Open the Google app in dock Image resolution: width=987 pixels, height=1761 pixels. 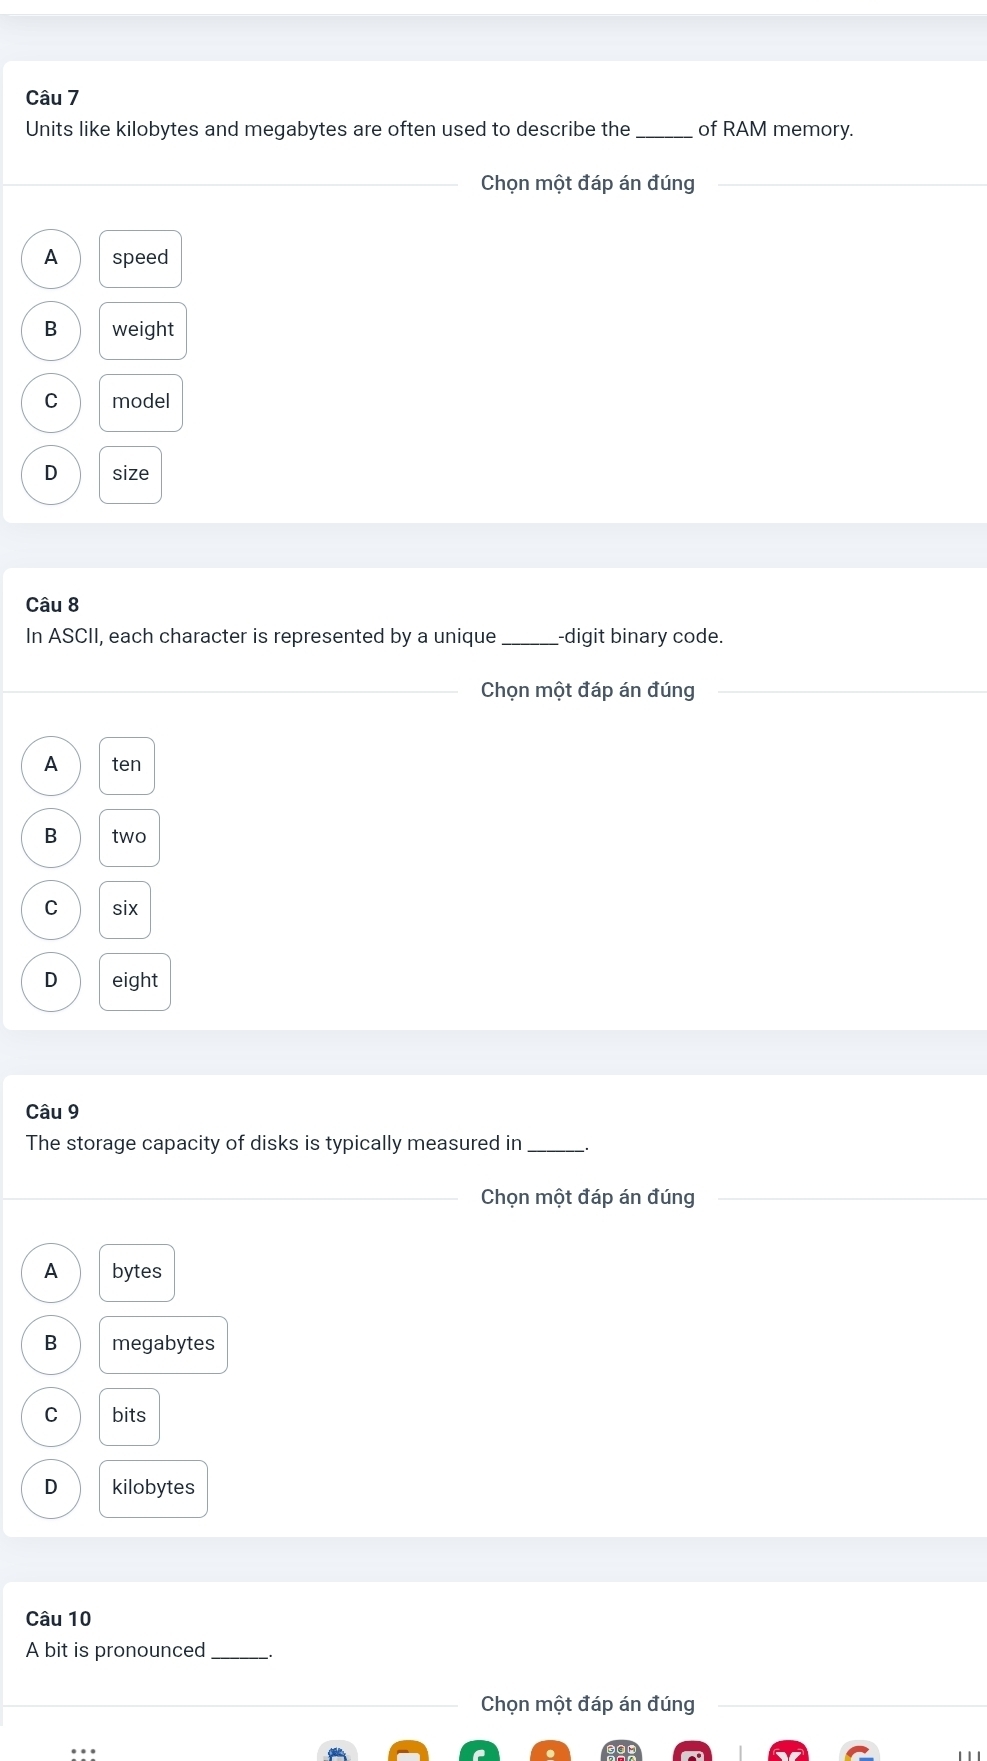pos(860,1751)
